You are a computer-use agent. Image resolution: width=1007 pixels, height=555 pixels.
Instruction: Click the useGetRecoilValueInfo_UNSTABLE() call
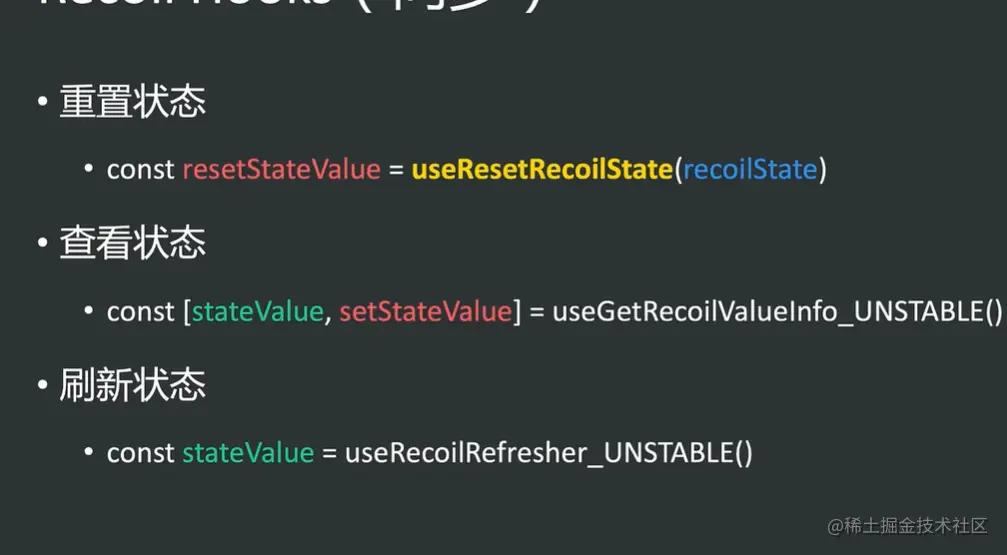pos(777,312)
